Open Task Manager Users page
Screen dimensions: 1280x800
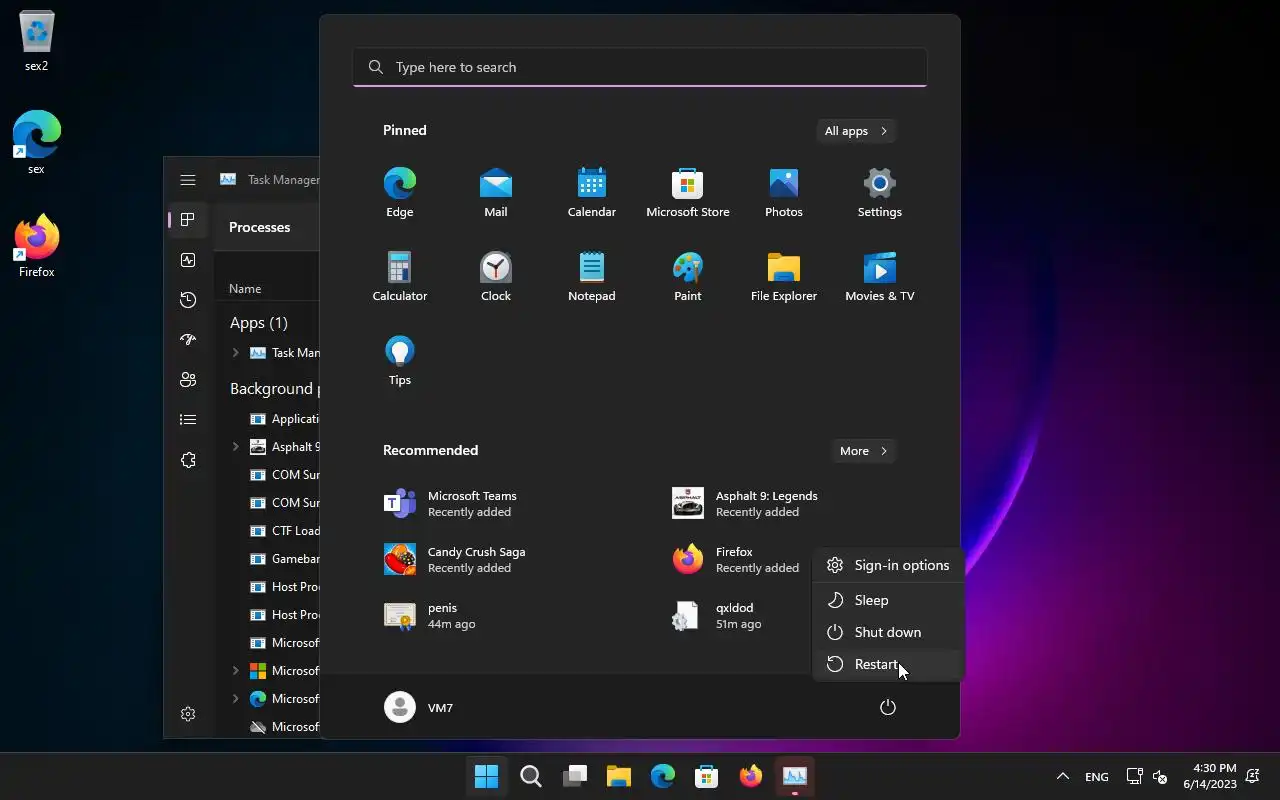[x=188, y=380]
